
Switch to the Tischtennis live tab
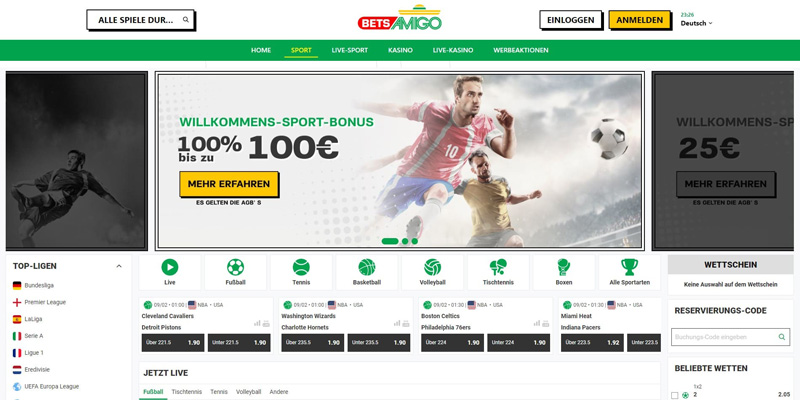point(187,392)
